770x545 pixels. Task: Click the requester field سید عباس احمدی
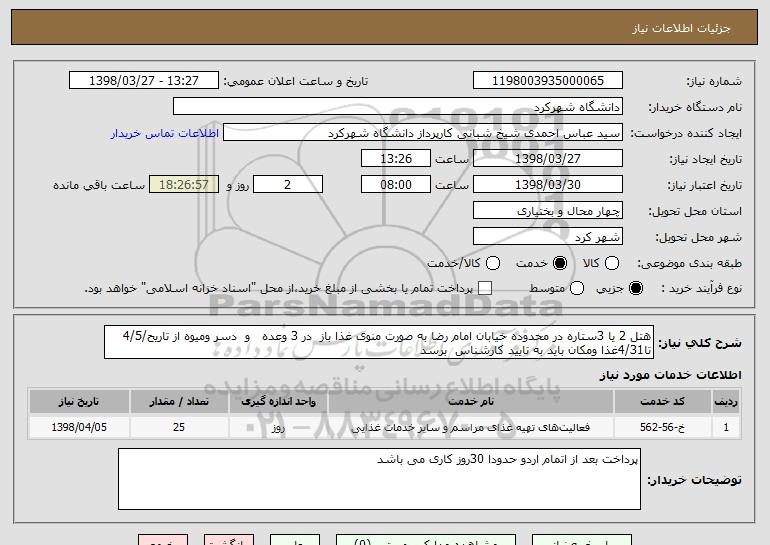pyautogui.click(x=423, y=133)
